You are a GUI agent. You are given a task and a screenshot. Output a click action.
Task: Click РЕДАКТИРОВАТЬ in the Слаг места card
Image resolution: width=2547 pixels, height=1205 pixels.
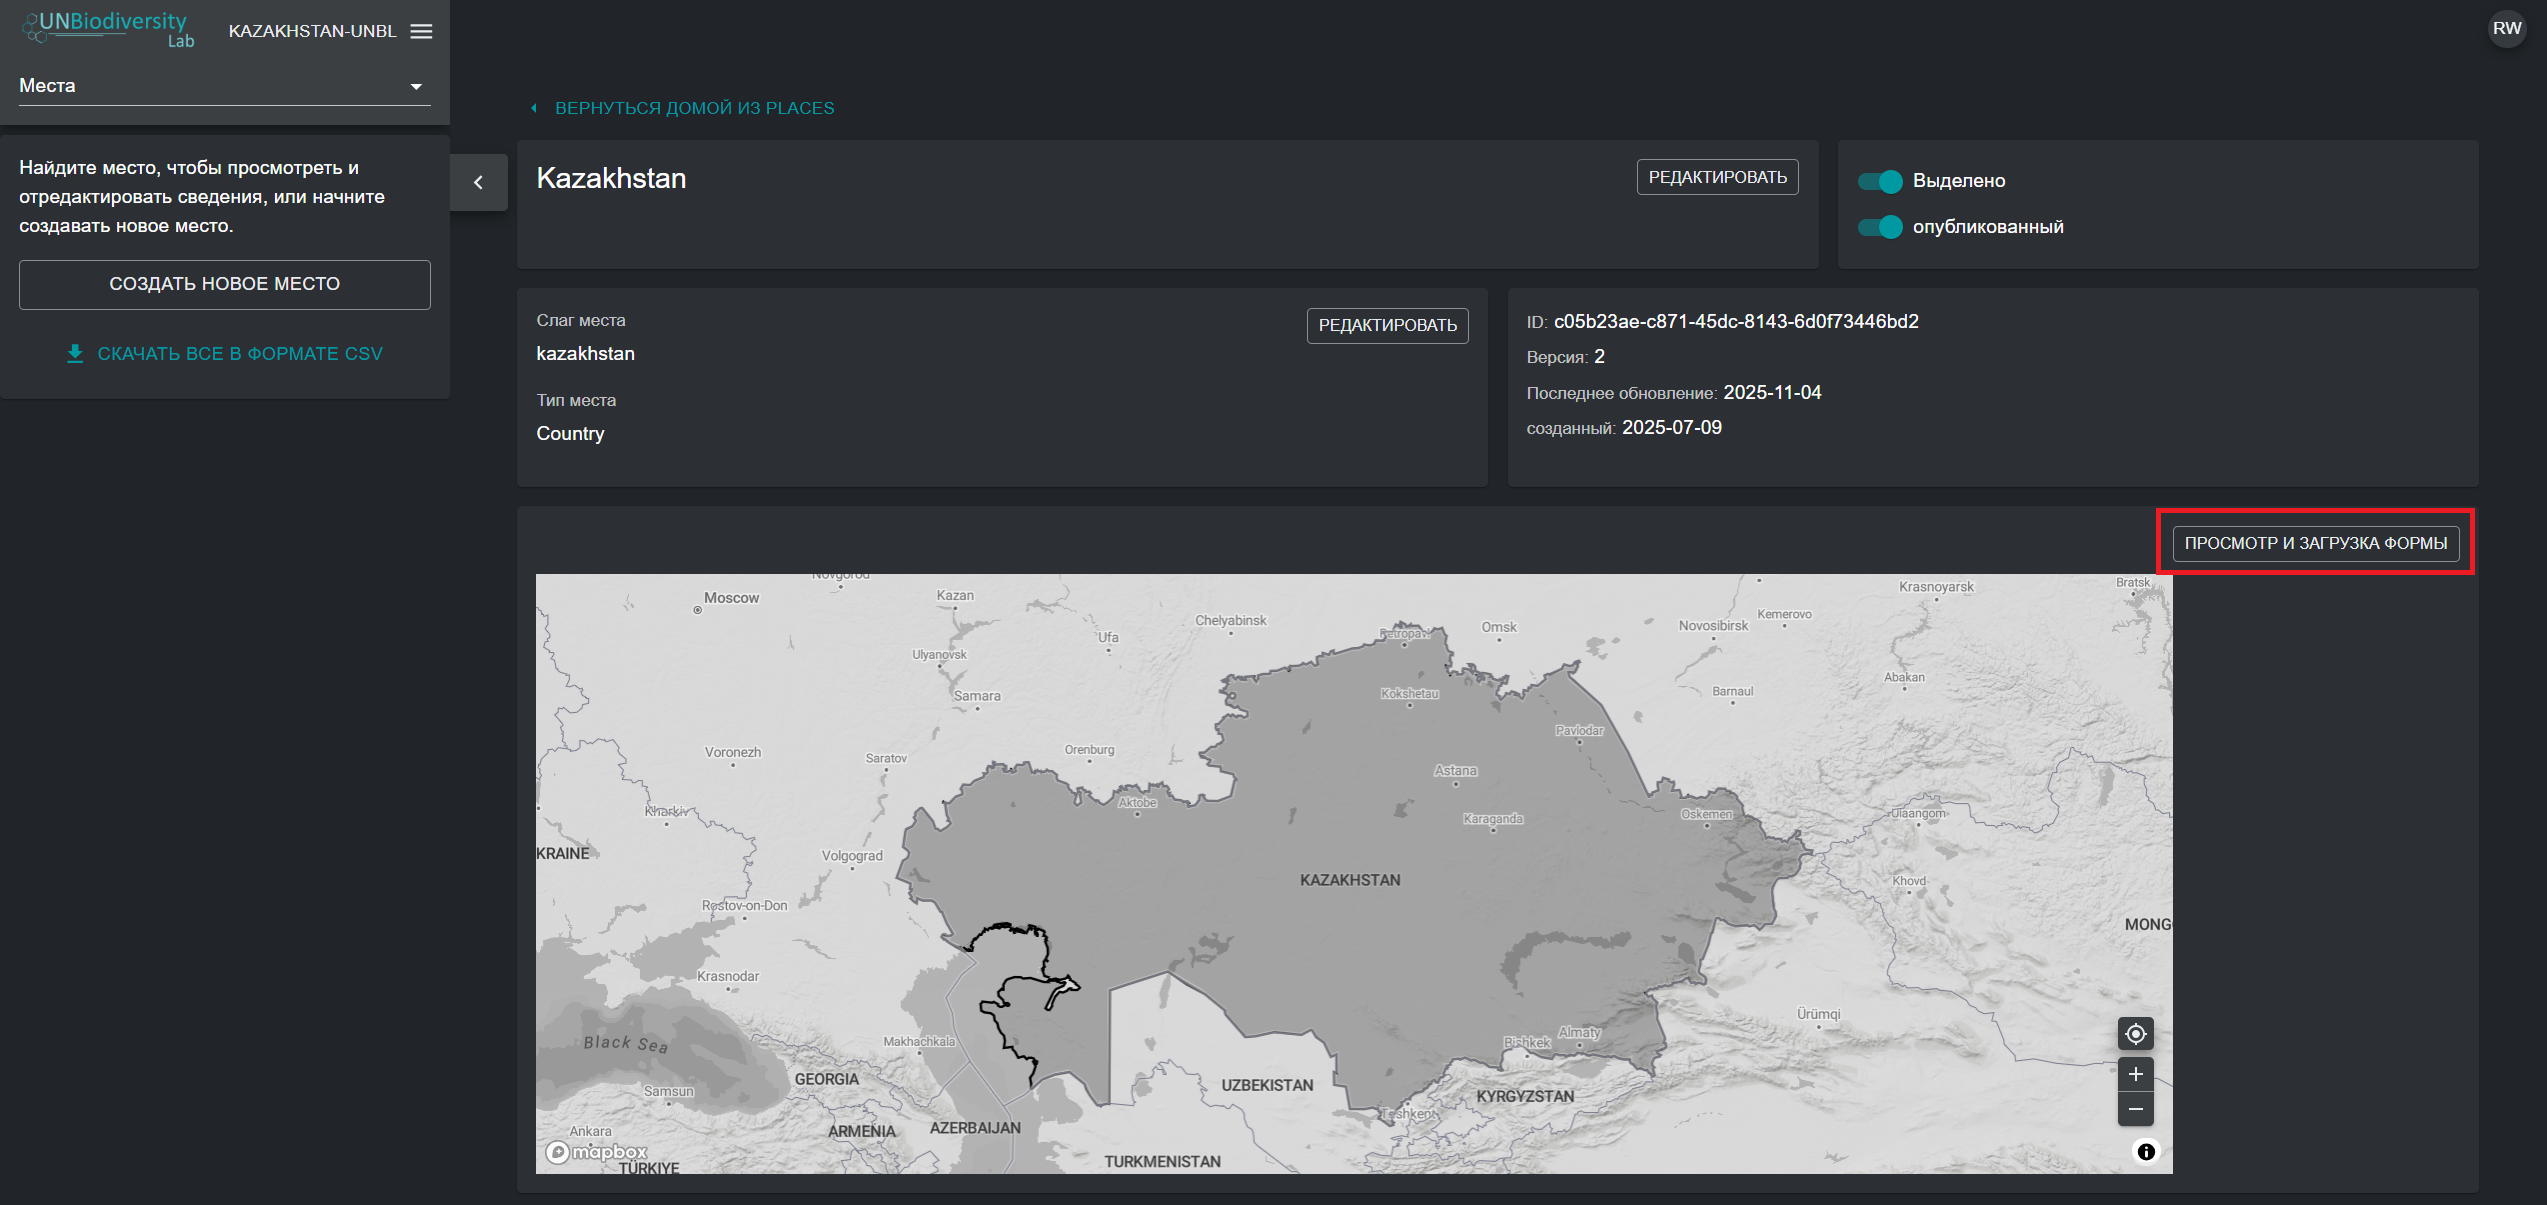1387,325
